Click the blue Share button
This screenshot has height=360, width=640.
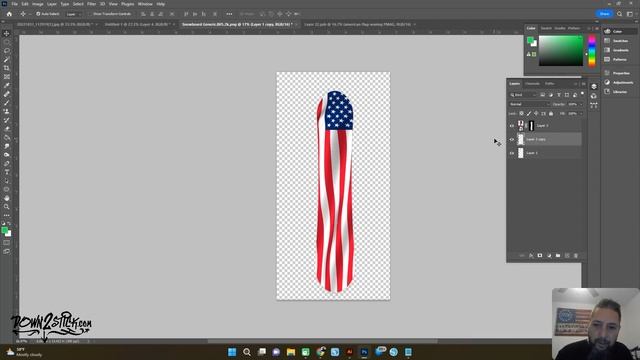(x=604, y=14)
